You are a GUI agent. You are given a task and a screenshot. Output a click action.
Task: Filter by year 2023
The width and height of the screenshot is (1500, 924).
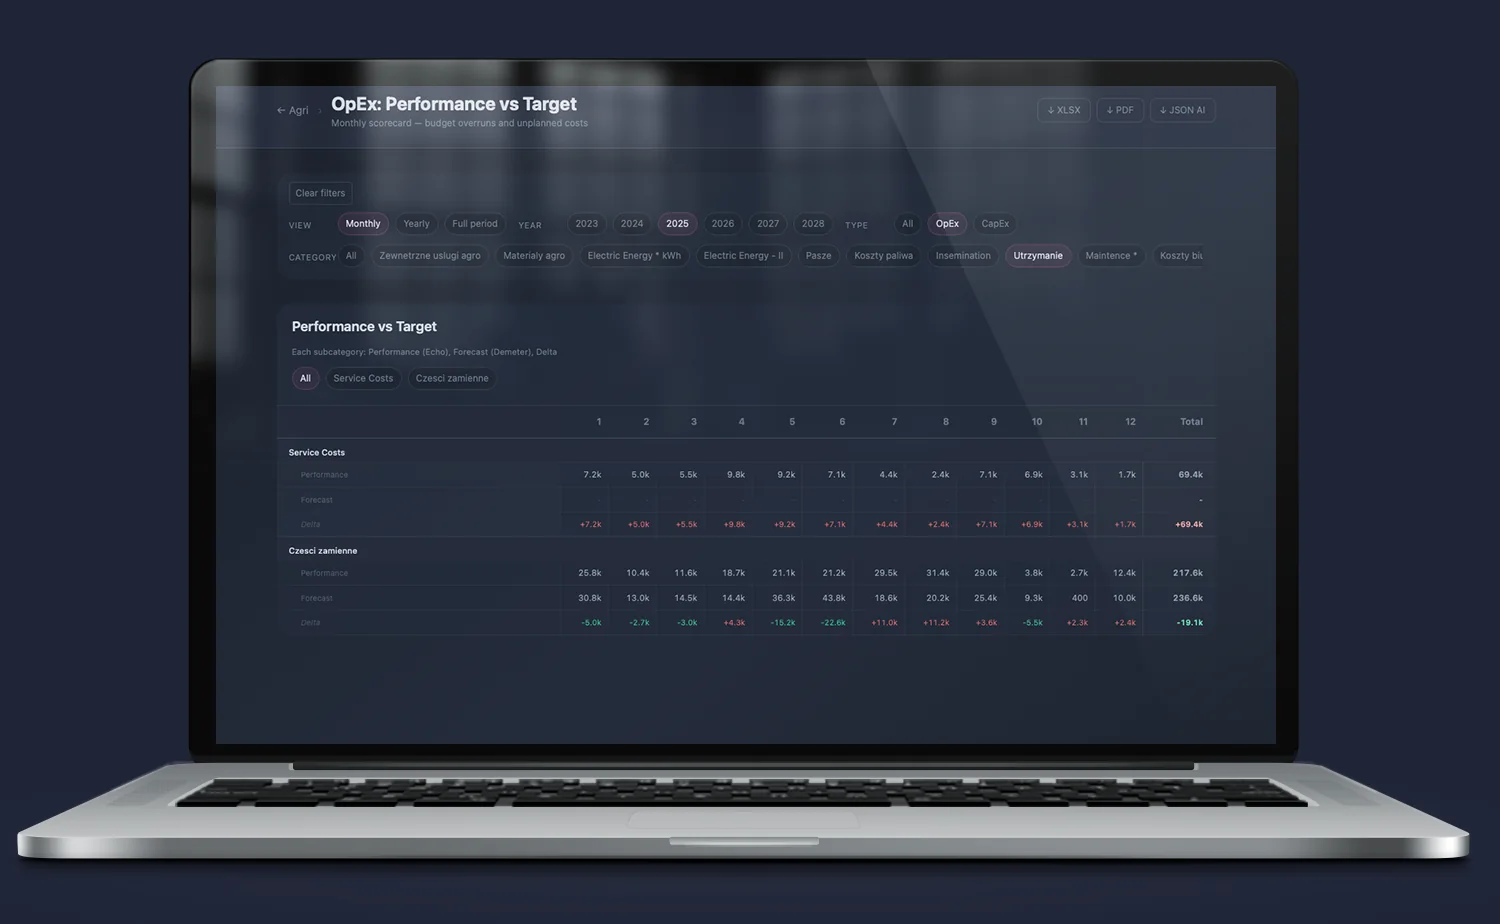[587, 224]
